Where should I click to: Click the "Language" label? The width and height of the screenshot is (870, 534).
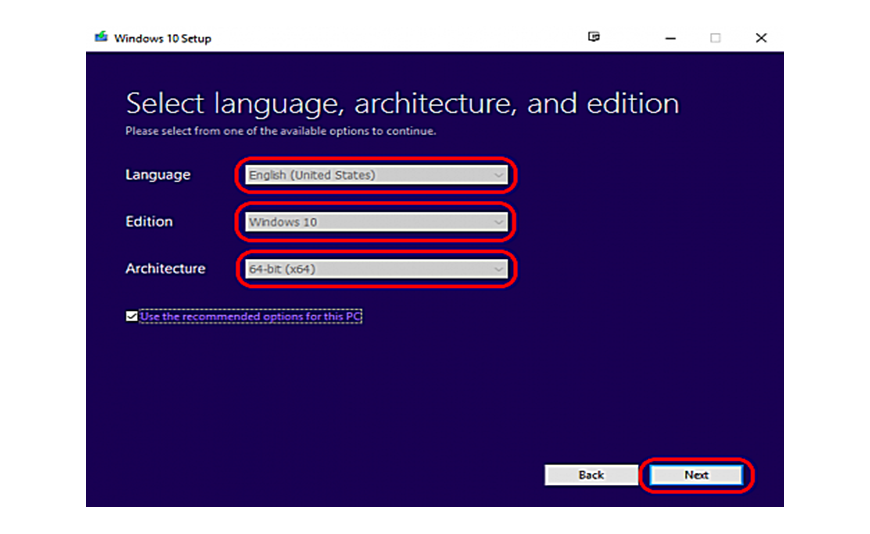tap(158, 174)
